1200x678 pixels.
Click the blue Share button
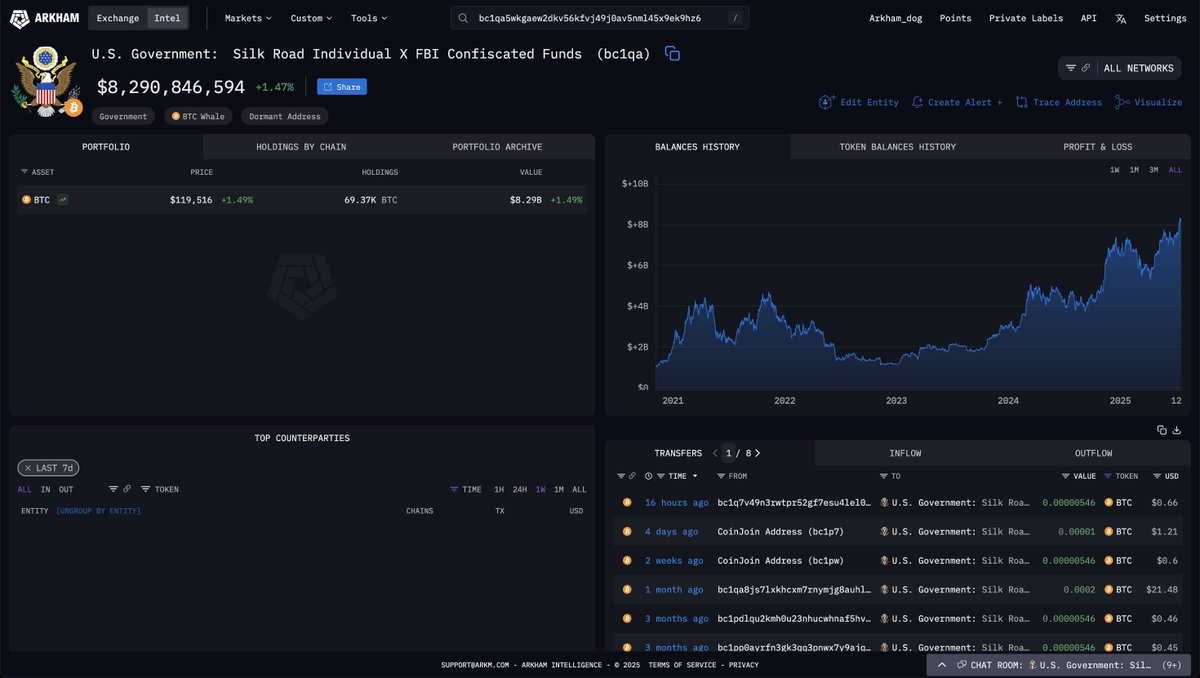(x=342, y=87)
